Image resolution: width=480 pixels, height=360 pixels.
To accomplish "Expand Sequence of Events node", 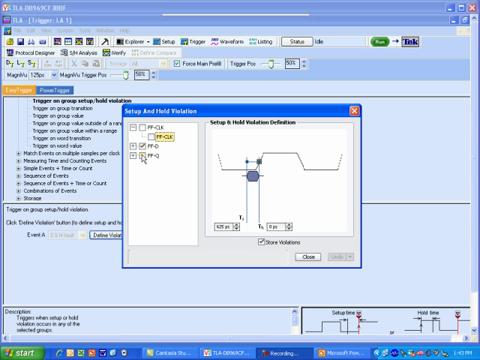I will point(19,176).
